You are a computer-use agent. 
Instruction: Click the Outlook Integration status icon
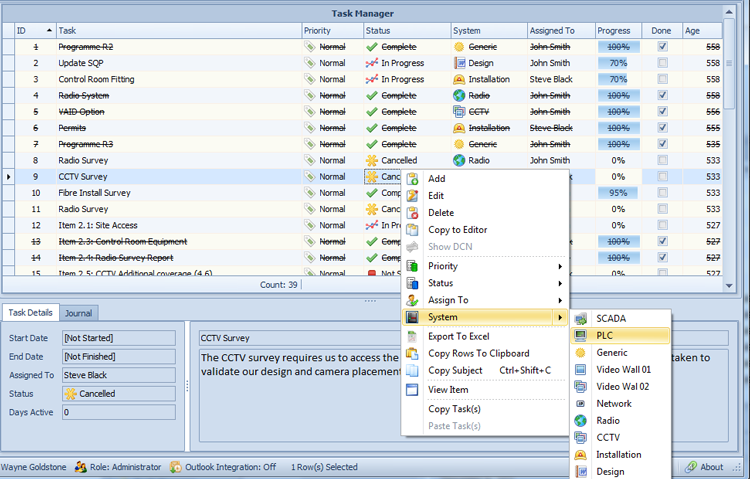point(176,467)
